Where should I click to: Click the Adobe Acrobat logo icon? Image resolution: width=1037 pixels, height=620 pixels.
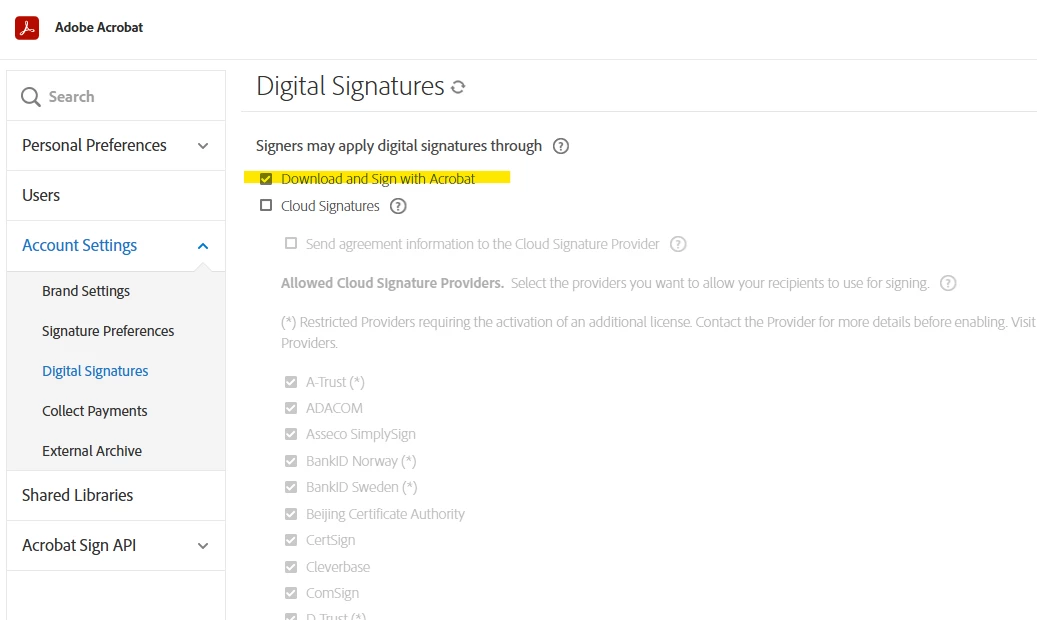click(x=27, y=28)
